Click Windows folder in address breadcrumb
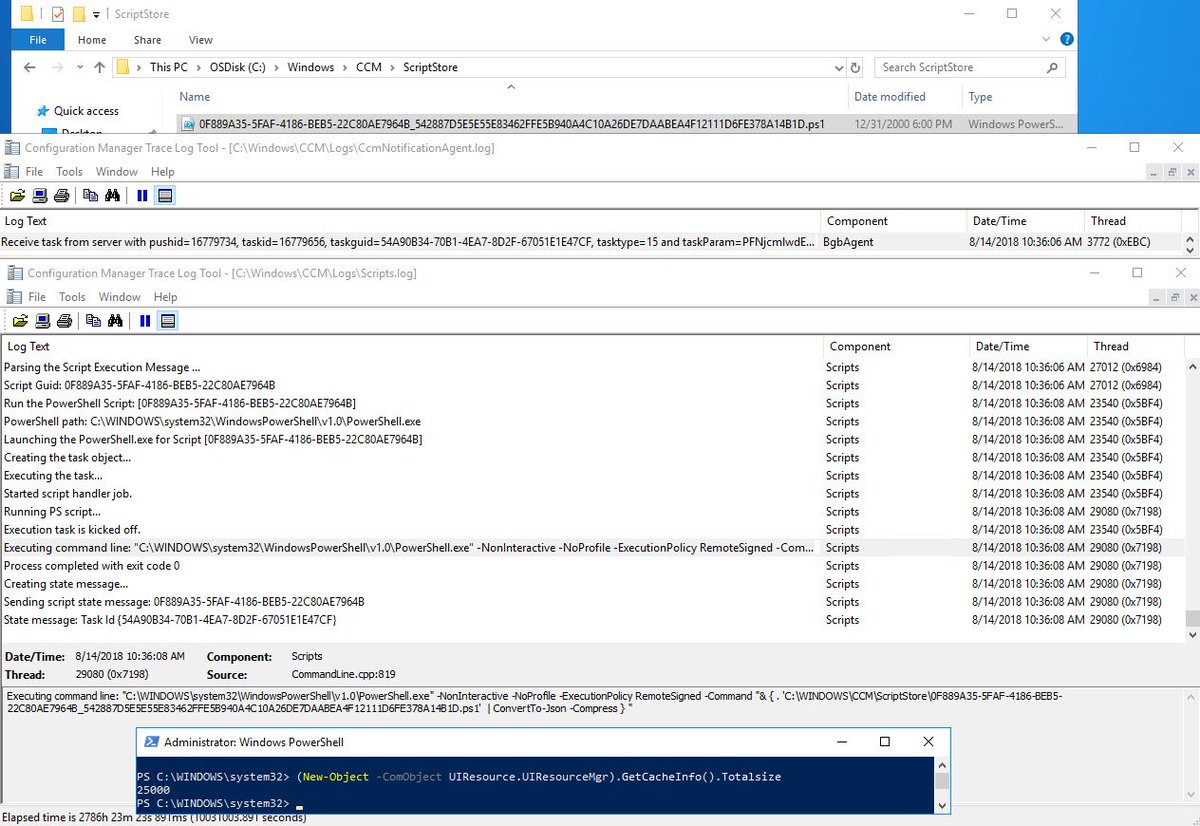The image size is (1200, 826). 311,68
